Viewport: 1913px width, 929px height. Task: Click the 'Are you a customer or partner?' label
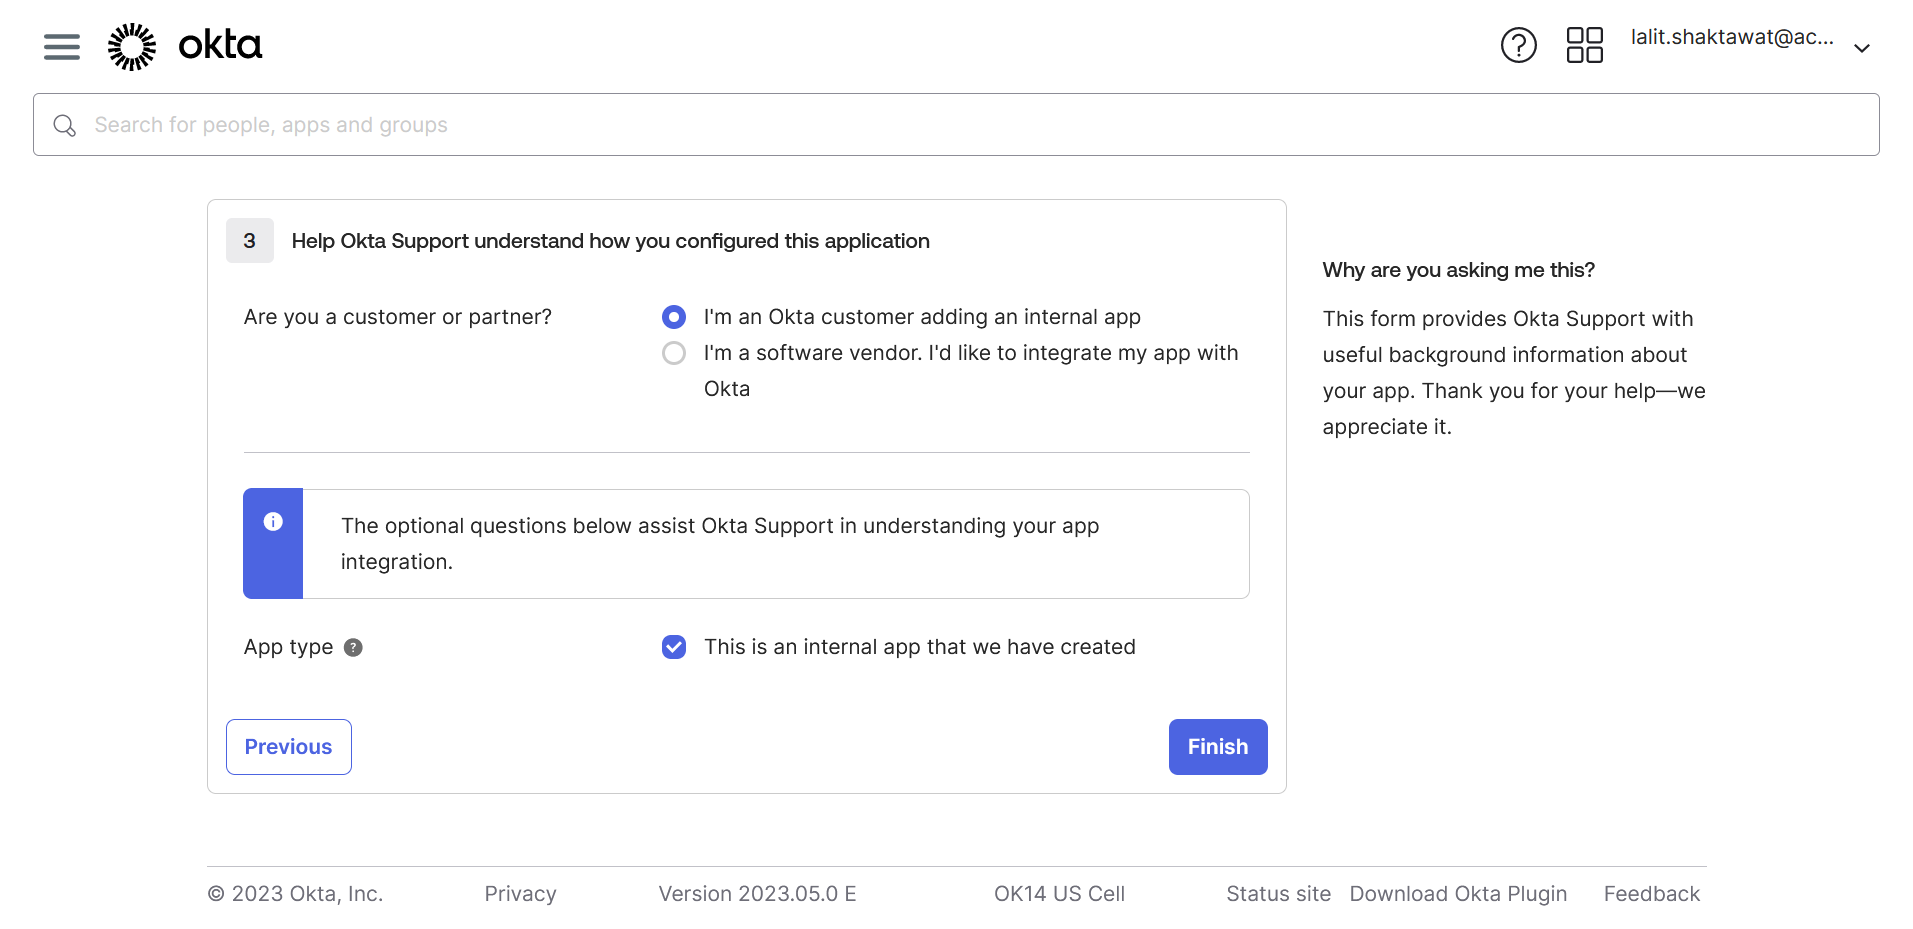click(398, 317)
